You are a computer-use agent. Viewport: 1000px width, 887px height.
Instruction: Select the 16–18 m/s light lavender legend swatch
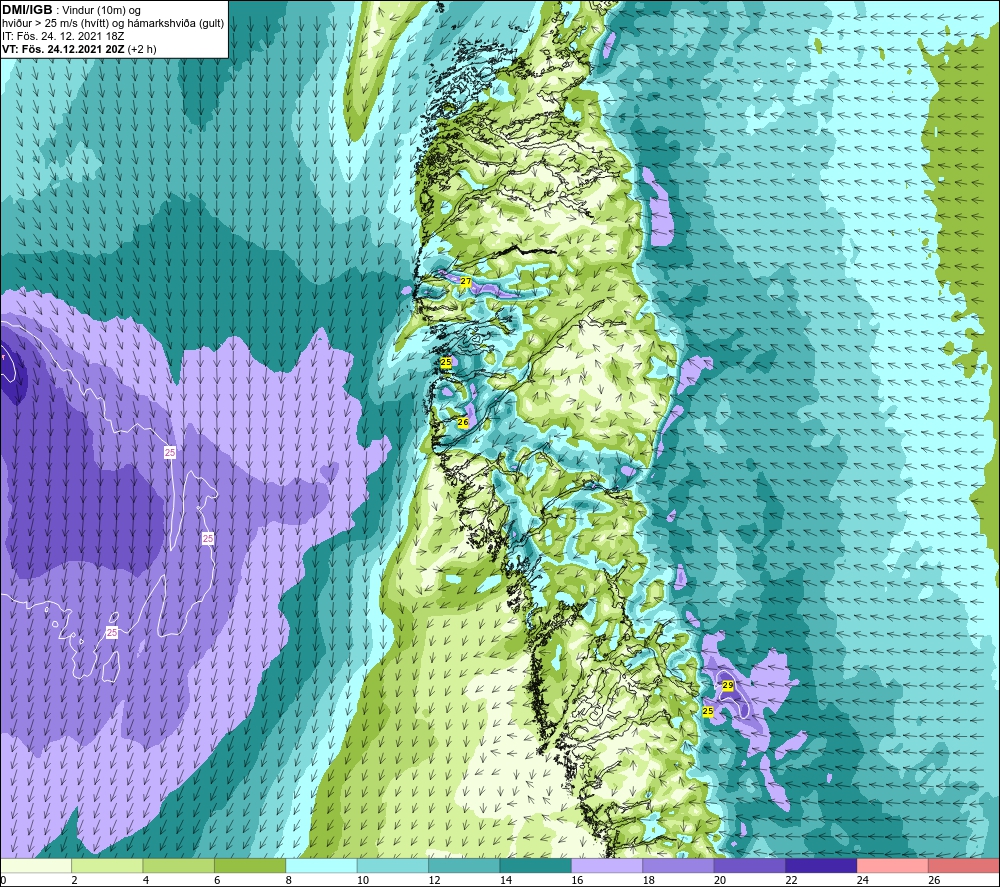pyautogui.click(x=607, y=866)
